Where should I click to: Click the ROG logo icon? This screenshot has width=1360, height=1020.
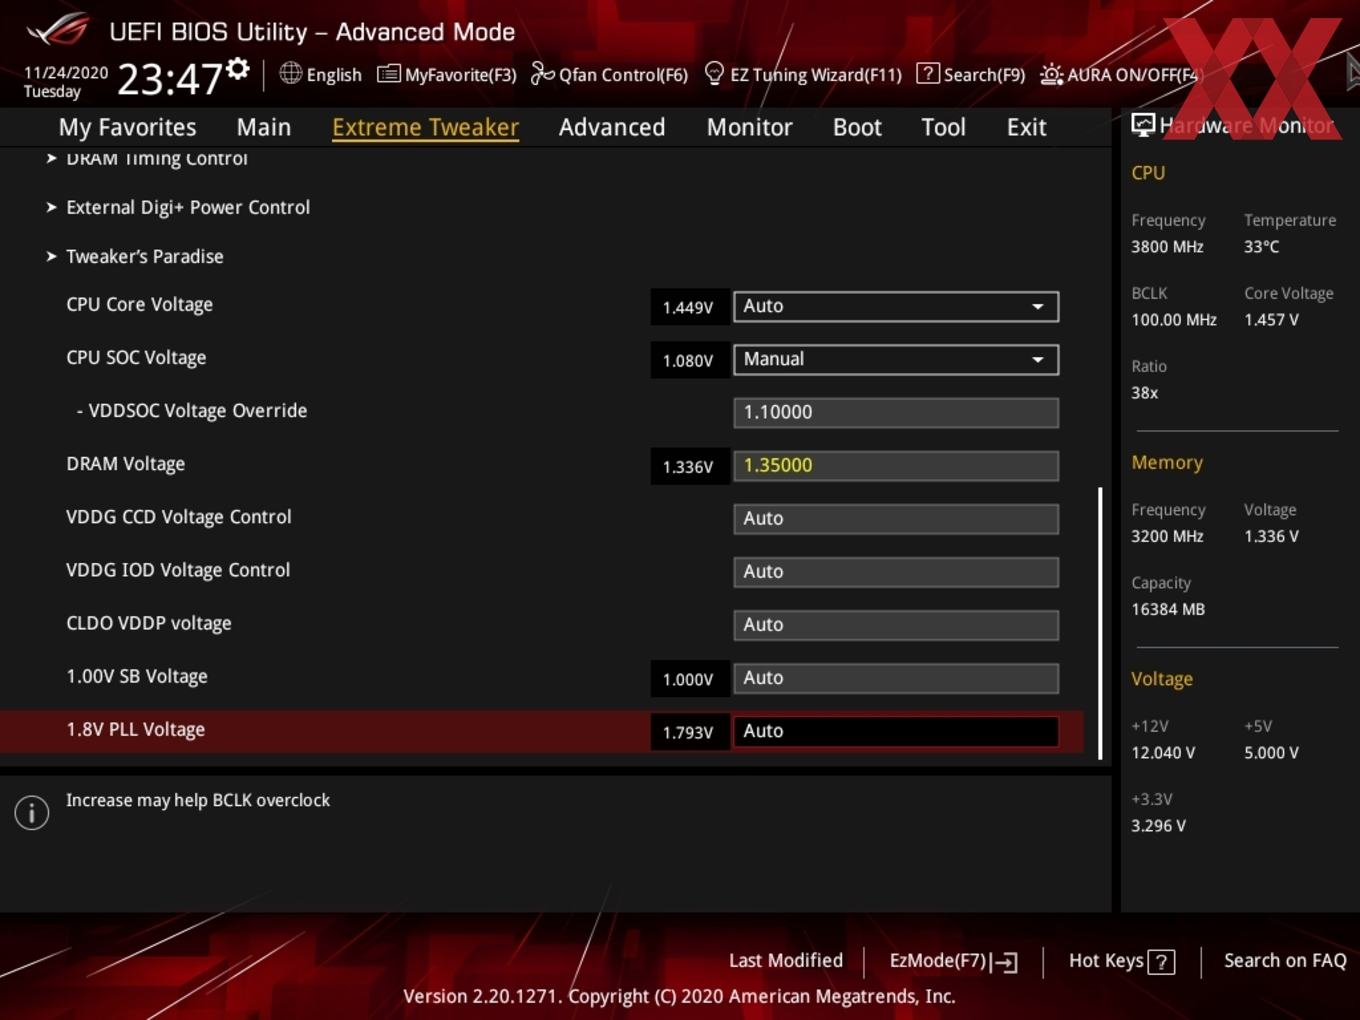(58, 30)
